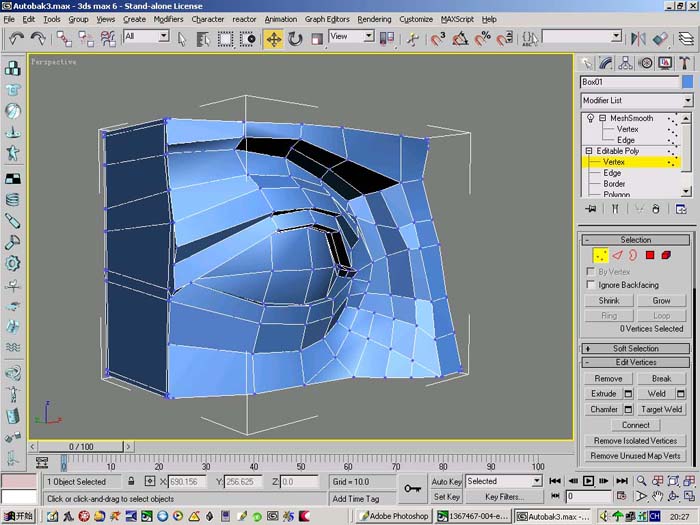Toggle the 3D Snaps magnet icon
700x525 pixels.
coord(438,39)
